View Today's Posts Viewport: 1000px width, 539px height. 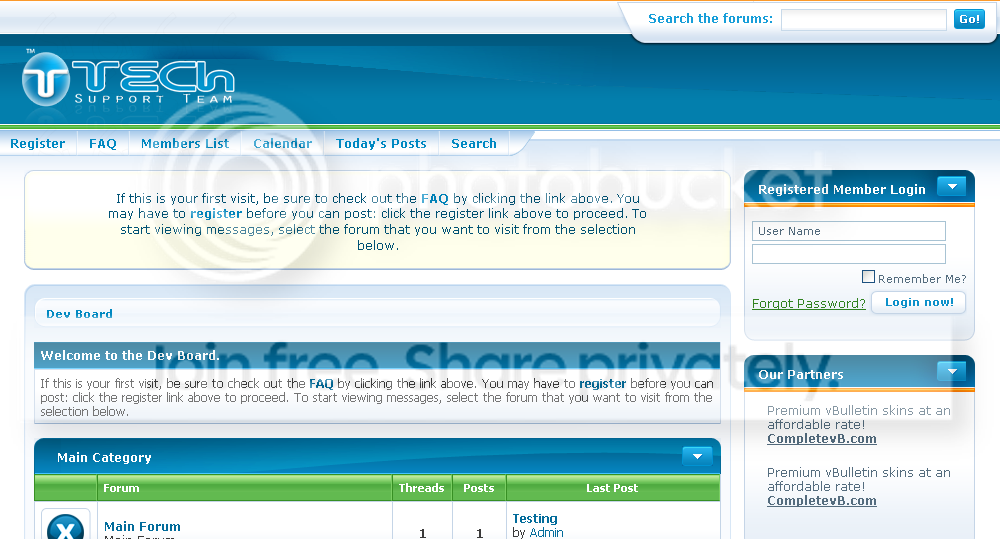tap(381, 144)
